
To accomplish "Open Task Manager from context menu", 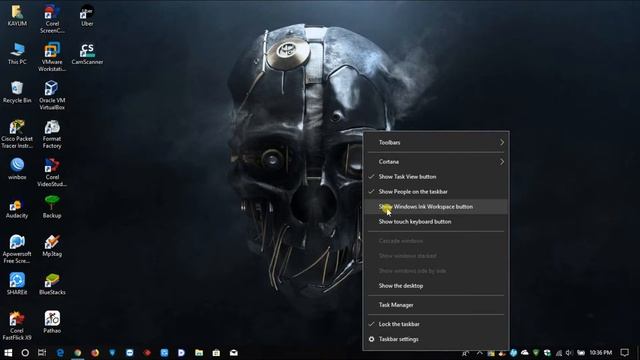I will click(436, 305).
